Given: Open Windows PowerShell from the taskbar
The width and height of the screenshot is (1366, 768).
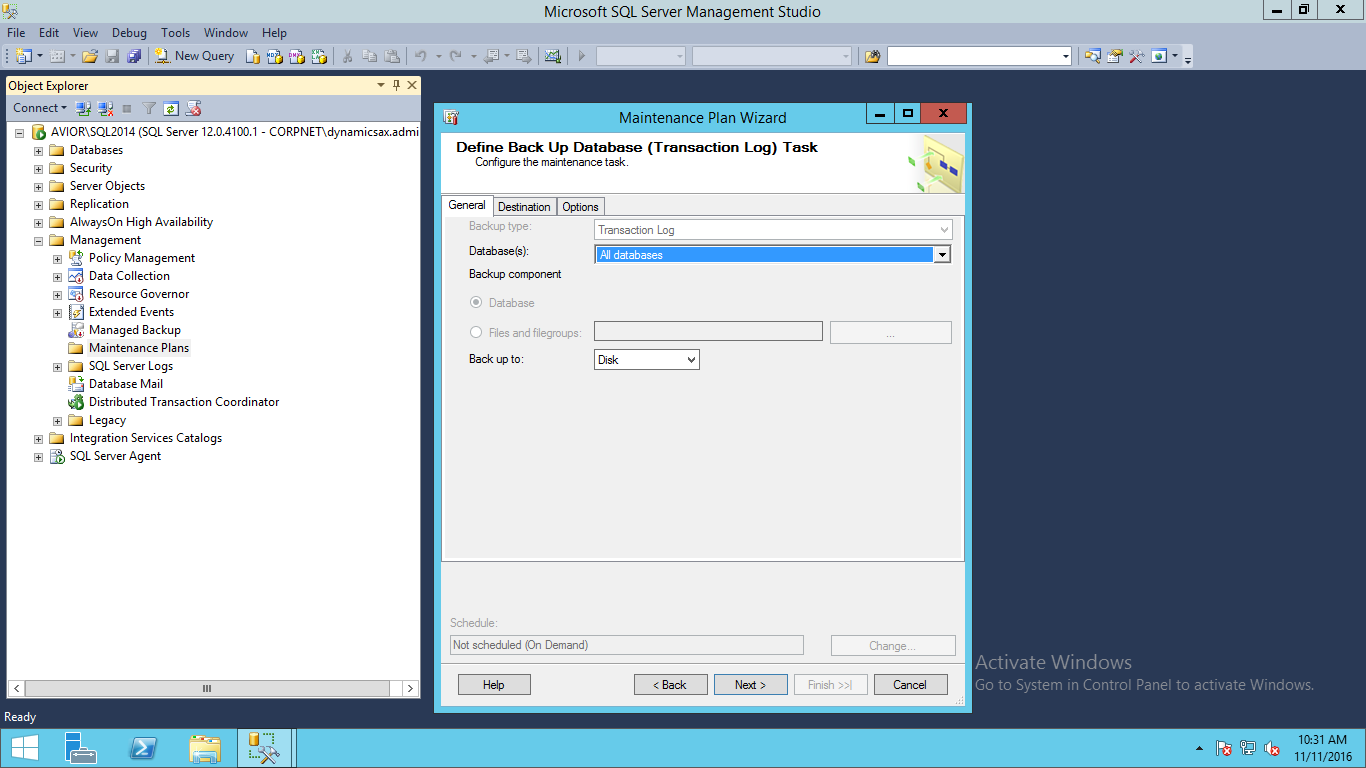Looking at the screenshot, I should (143, 748).
